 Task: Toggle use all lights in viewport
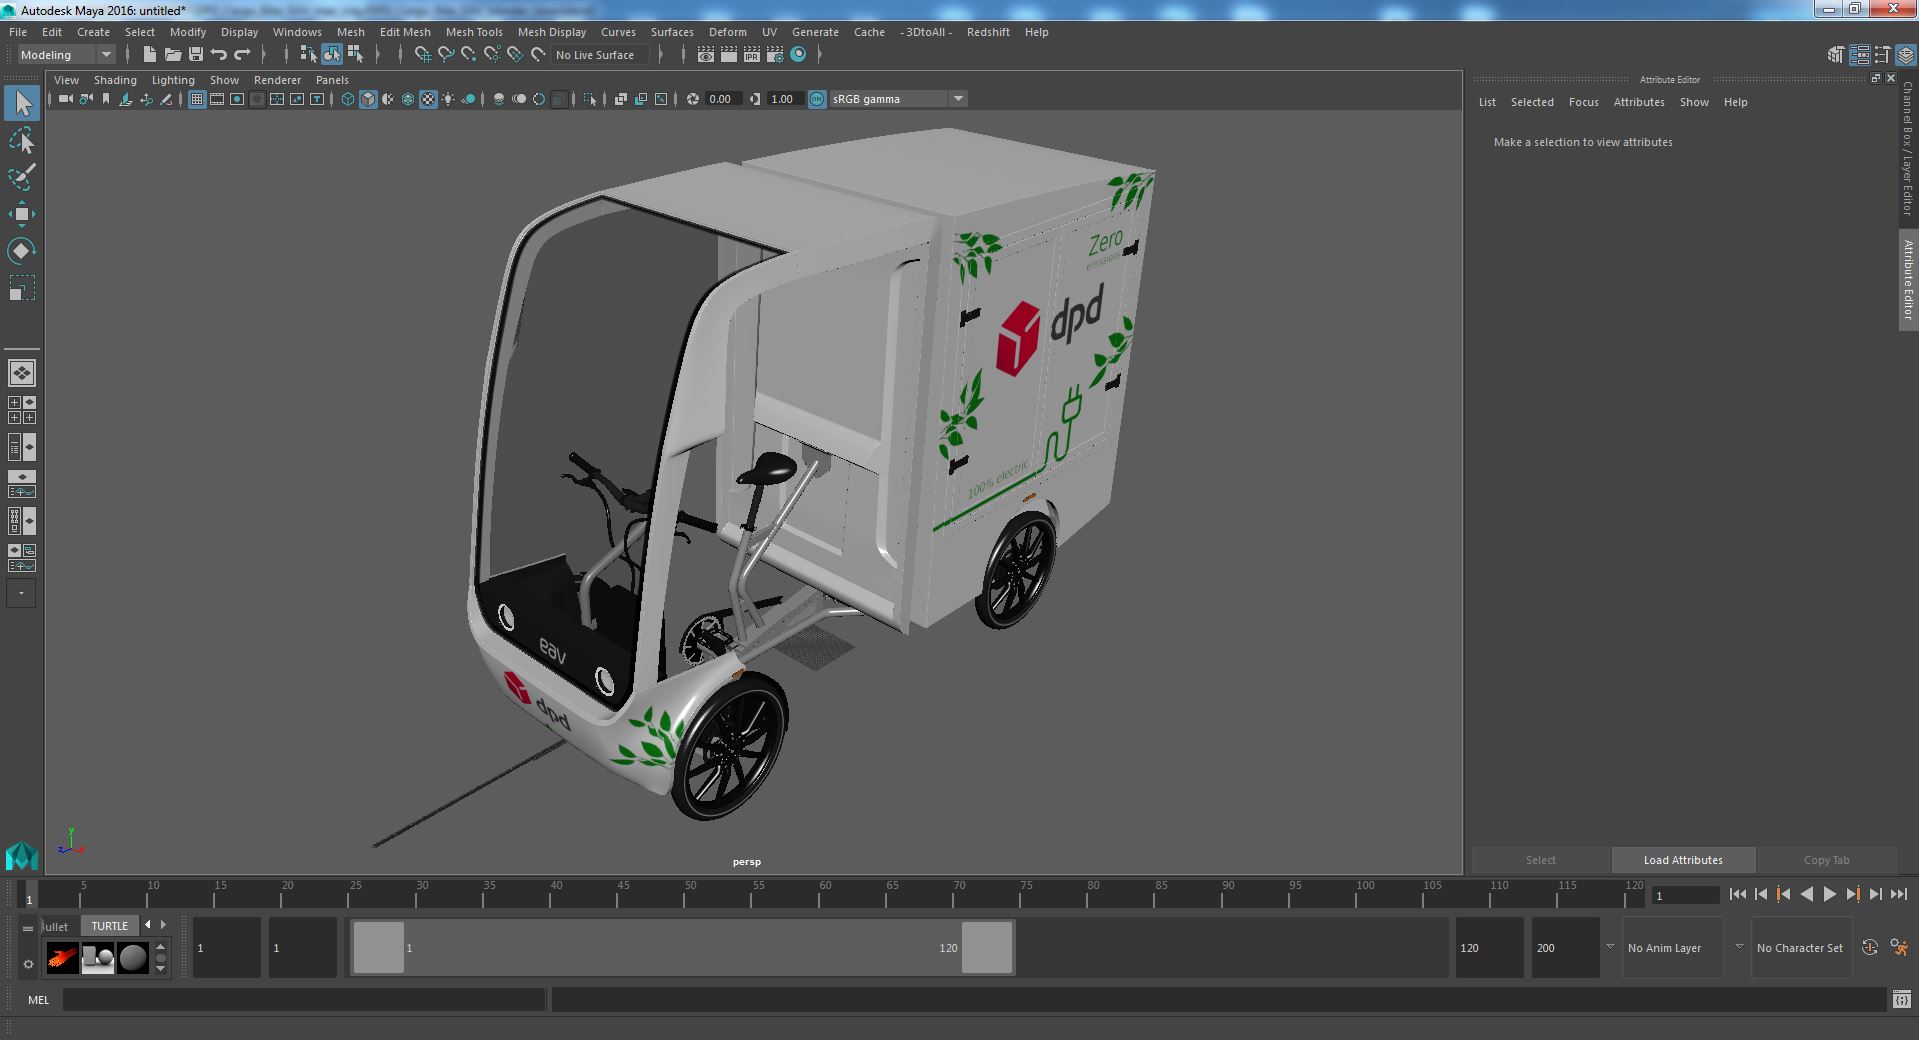(x=448, y=99)
